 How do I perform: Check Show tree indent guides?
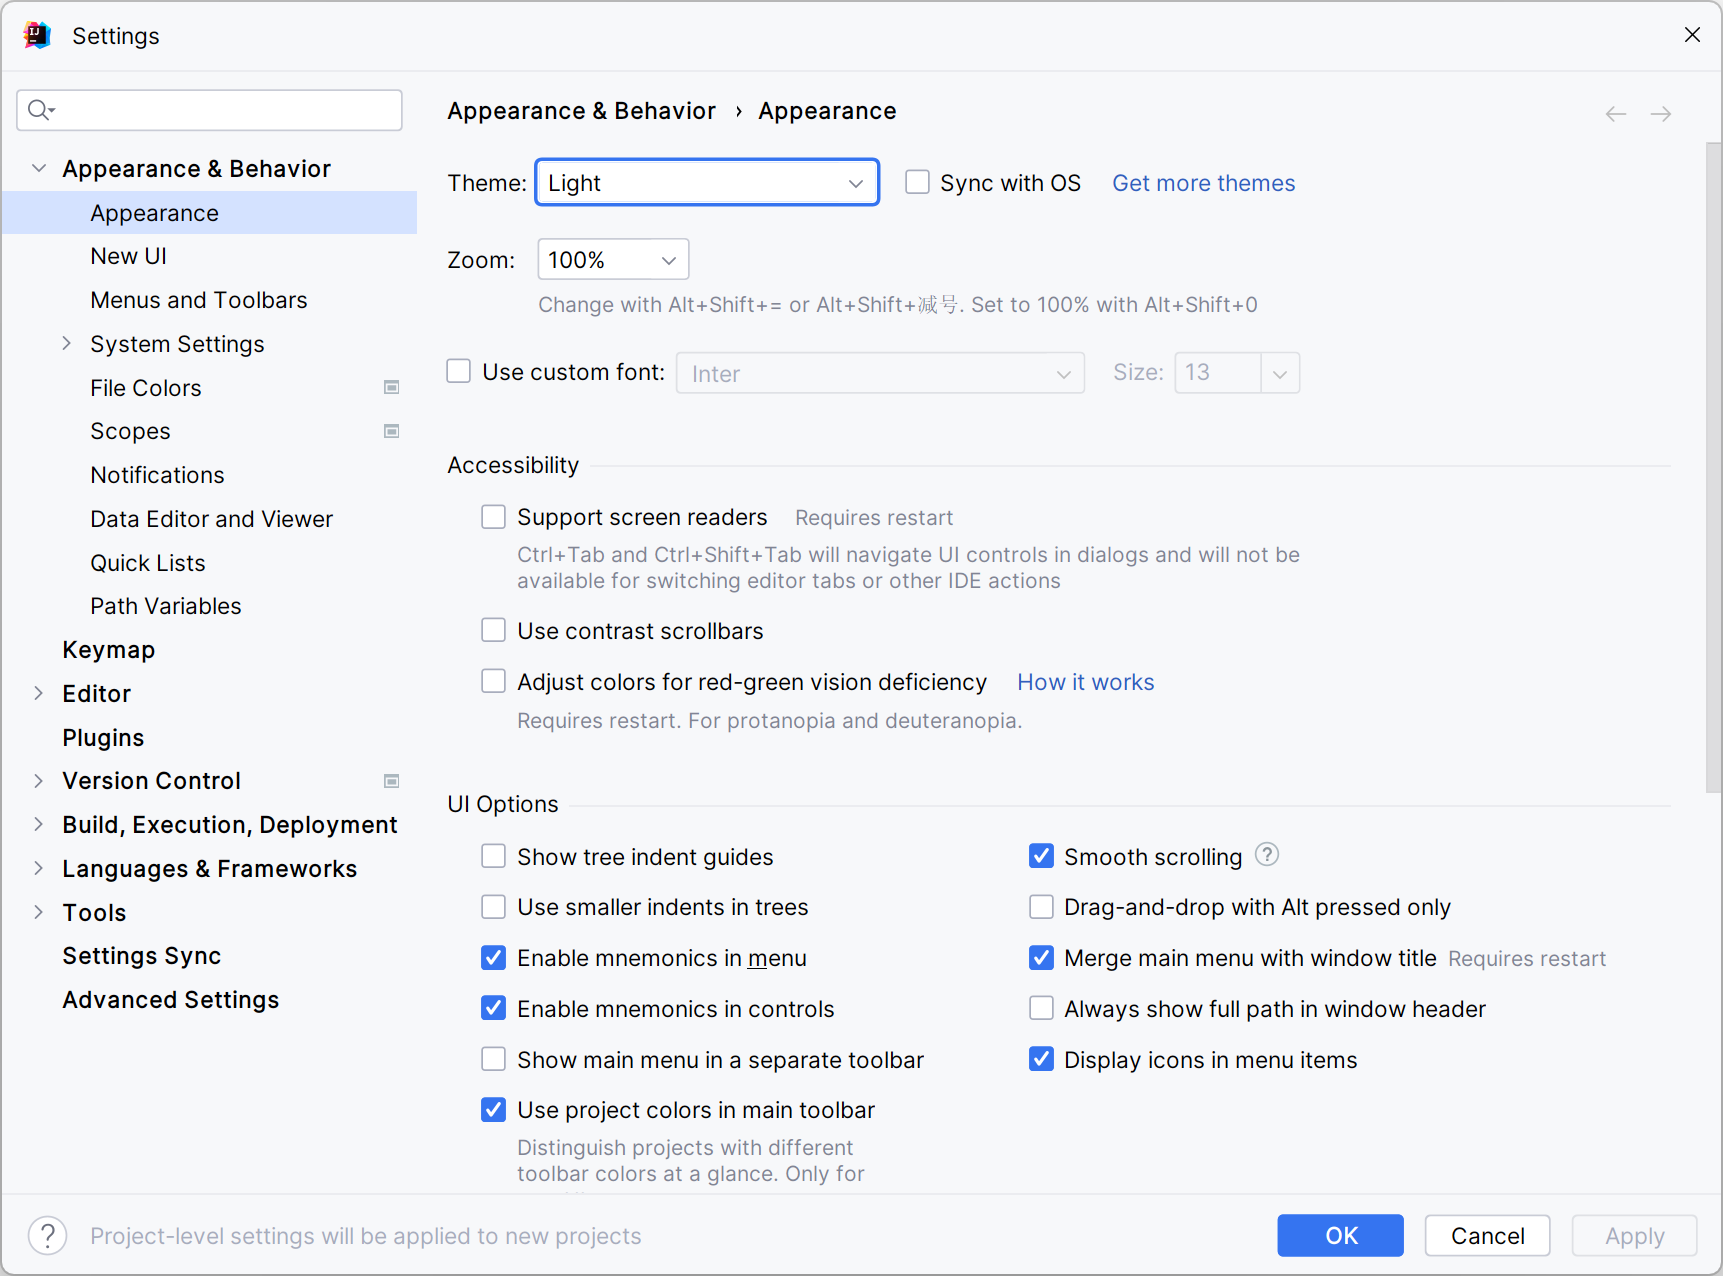[x=493, y=856]
